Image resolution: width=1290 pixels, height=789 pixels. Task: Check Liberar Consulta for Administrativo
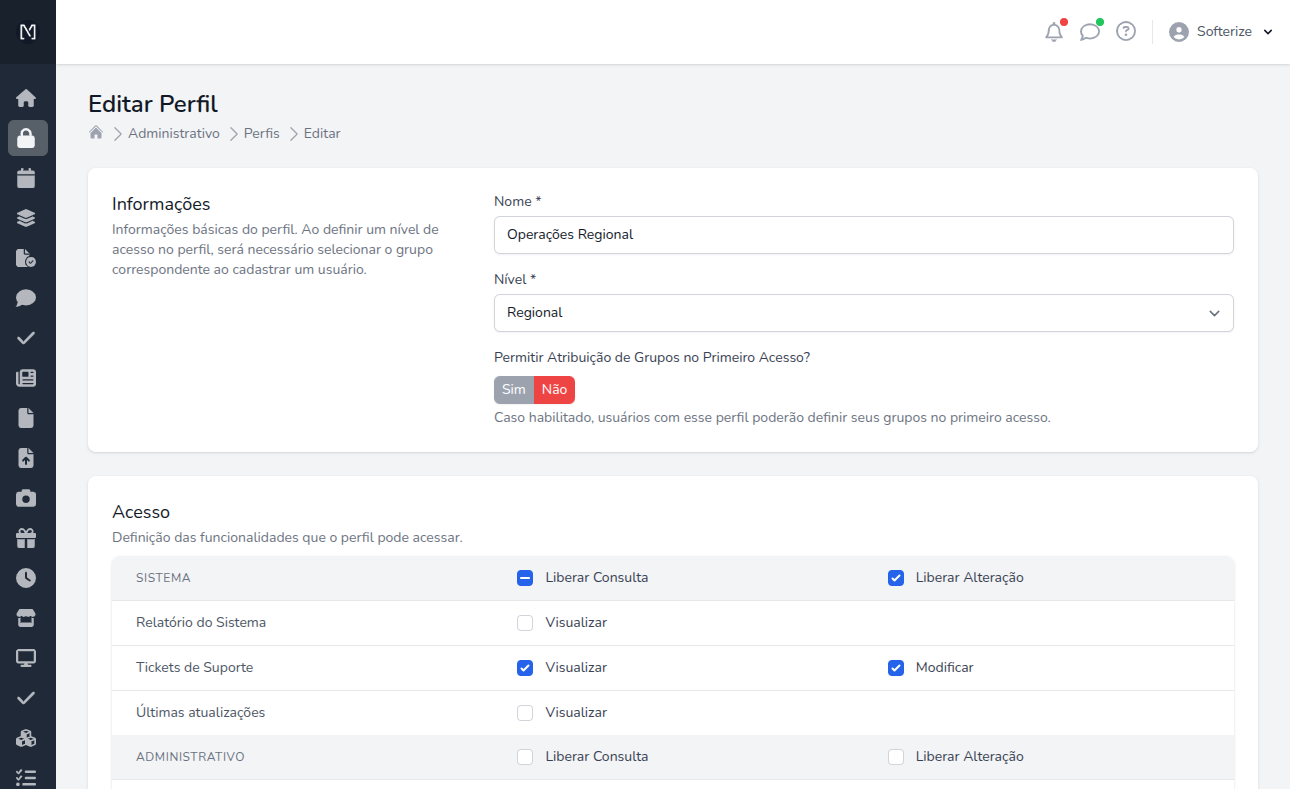(525, 757)
